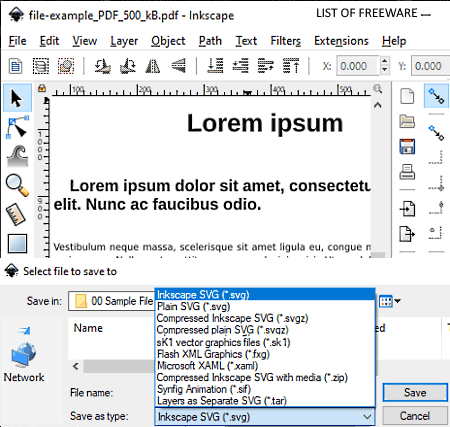The height and width of the screenshot is (427, 450).
Task: Open the Path menu
Action: 210,41
